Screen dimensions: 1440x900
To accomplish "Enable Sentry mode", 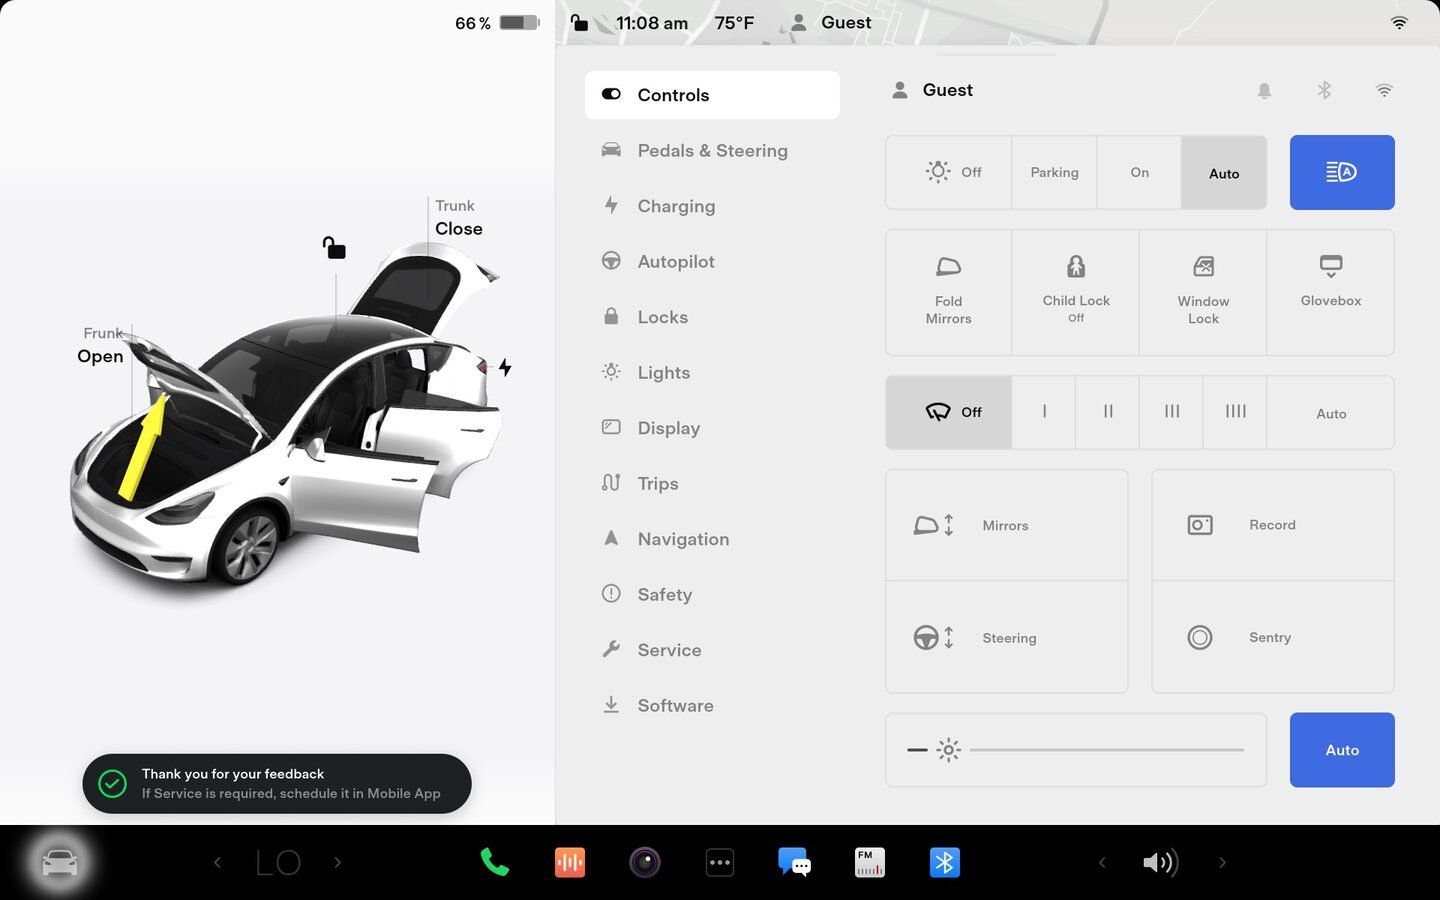I will click(x=1272, y=637).
